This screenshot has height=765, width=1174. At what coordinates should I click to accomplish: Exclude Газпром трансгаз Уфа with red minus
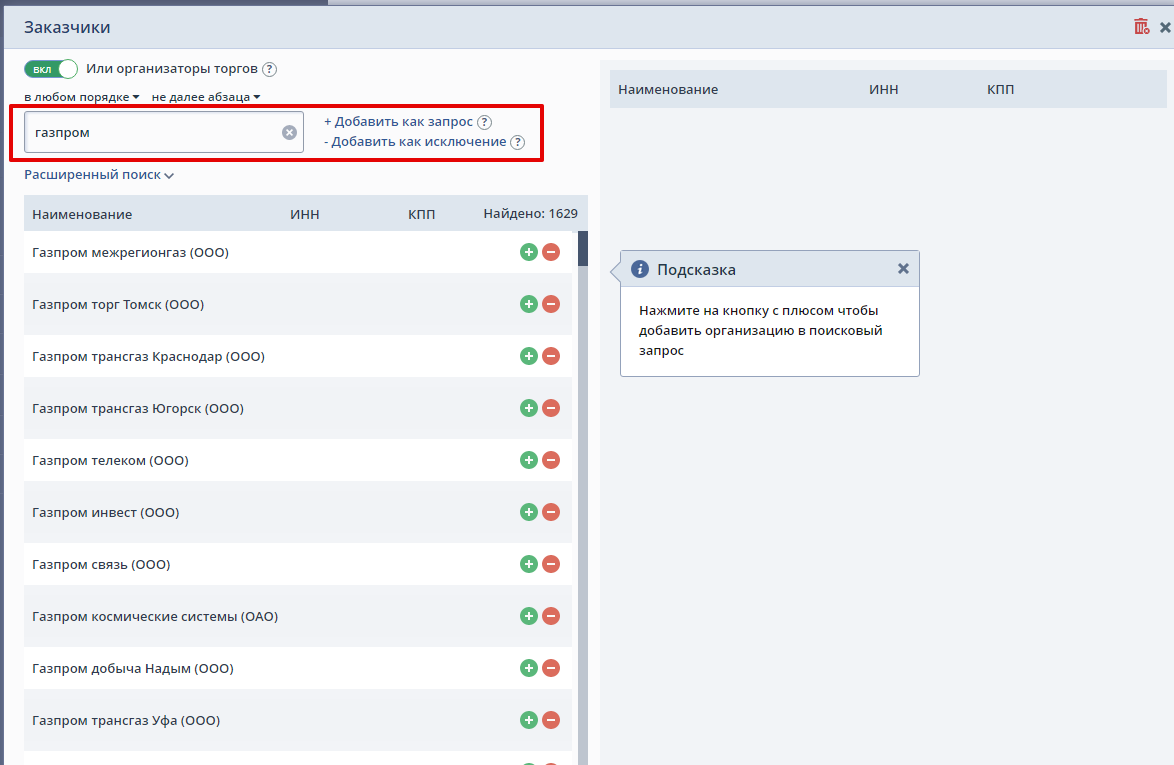click(551, 720)
